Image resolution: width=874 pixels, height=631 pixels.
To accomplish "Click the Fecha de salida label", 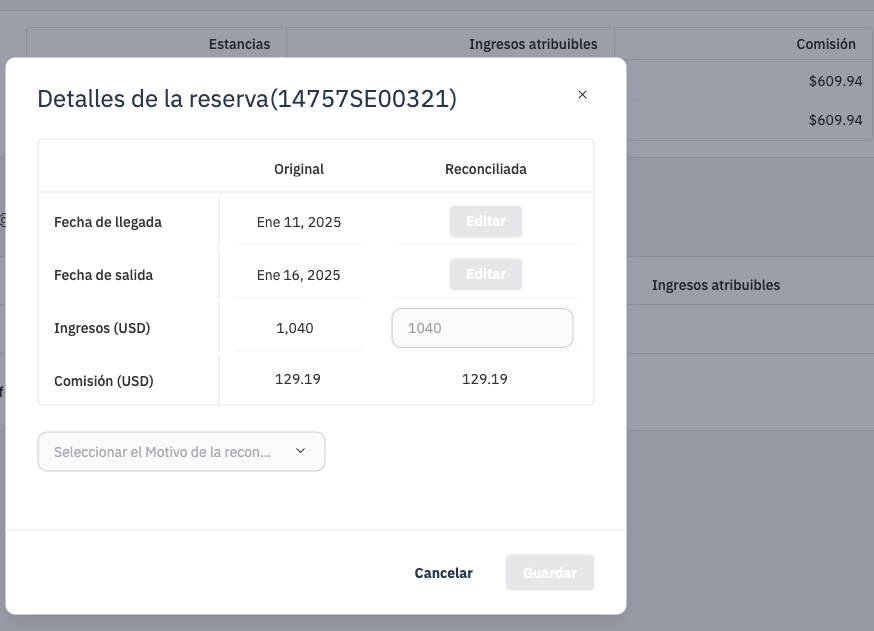I will pos(103,275).
